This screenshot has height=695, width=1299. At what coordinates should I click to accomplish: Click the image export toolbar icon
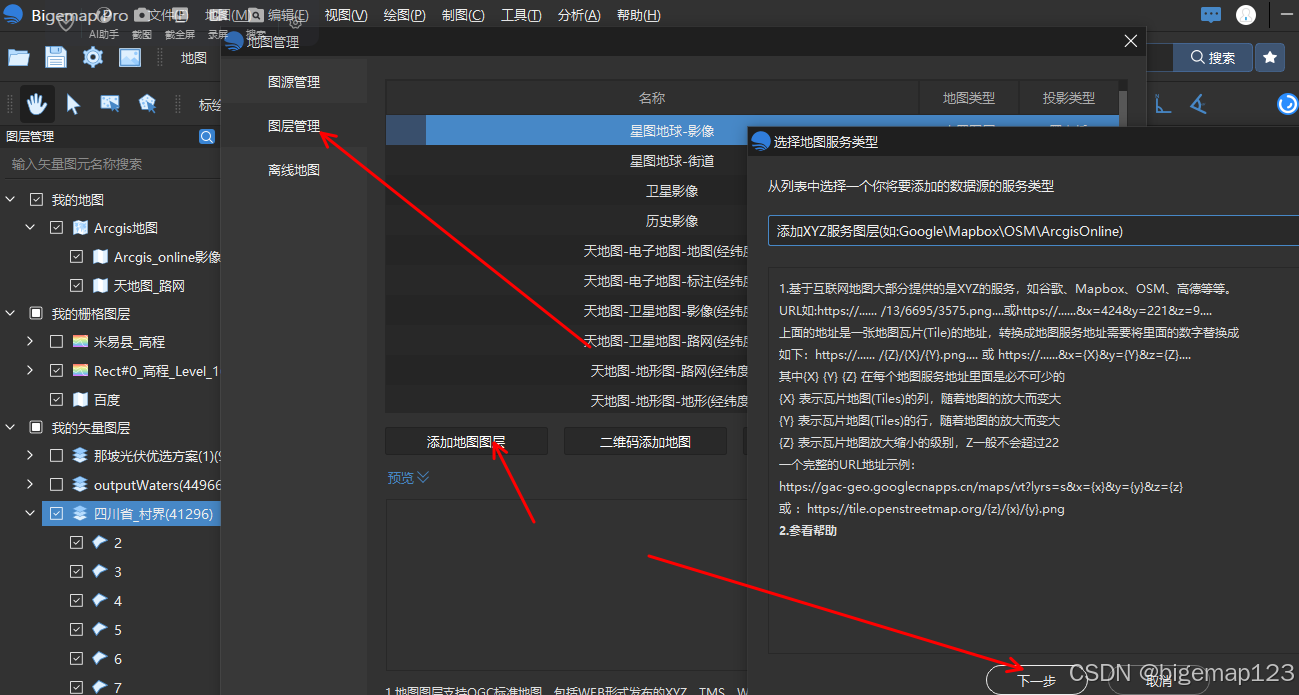pyautogui.click(x=130, y=57)
